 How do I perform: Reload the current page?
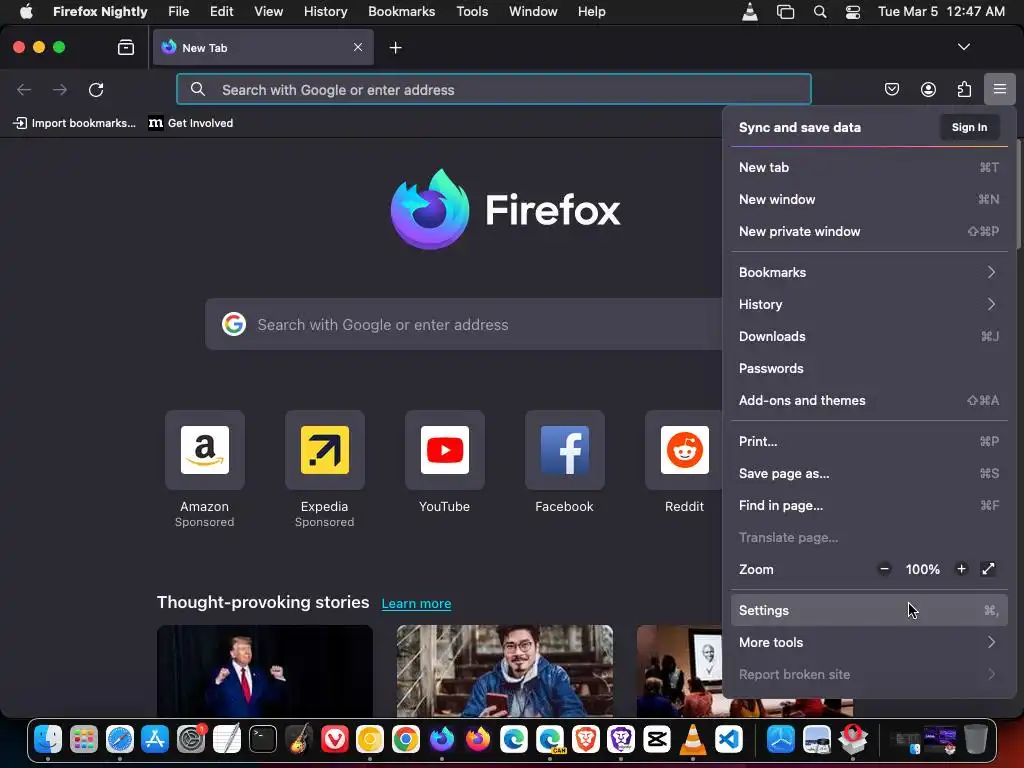pos(96,89)
